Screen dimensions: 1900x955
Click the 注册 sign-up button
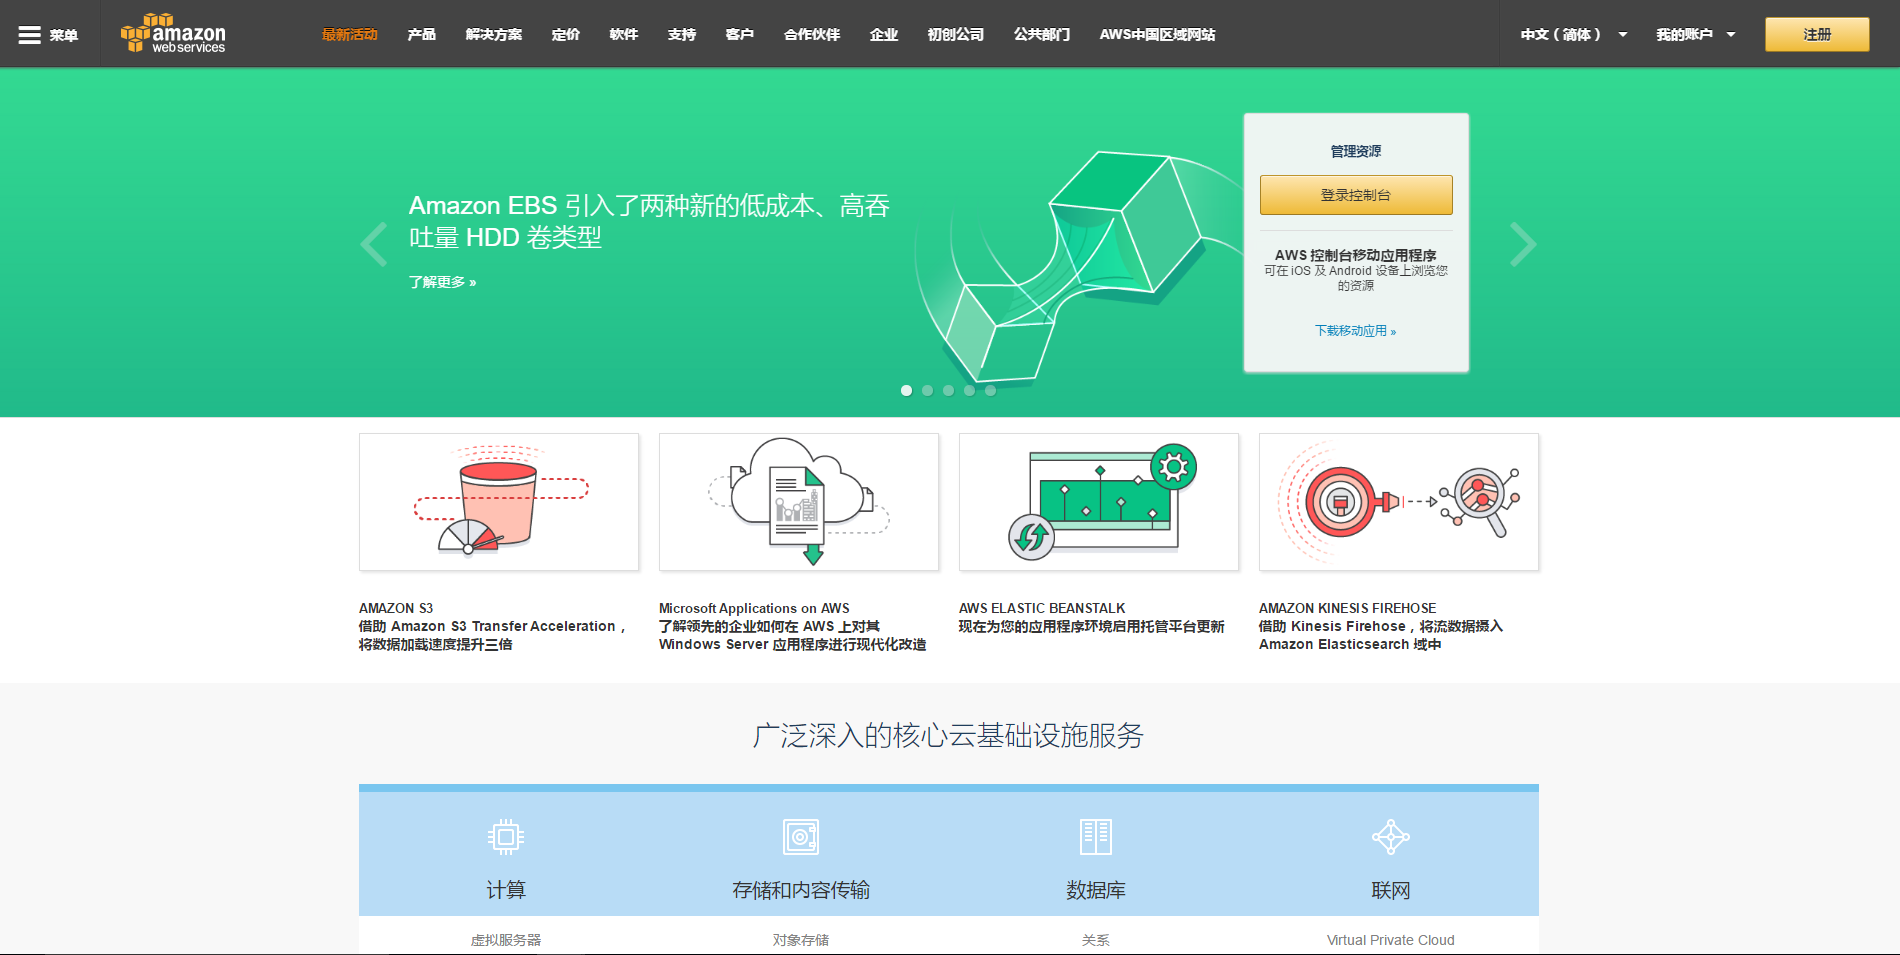tap(1817, 34)
